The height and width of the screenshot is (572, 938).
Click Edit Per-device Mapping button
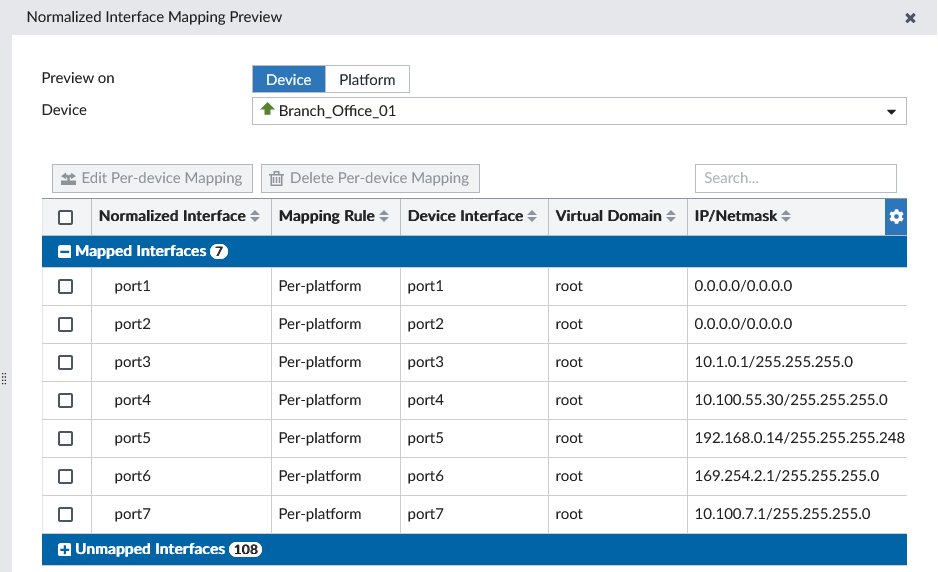(x=152, y=178)
